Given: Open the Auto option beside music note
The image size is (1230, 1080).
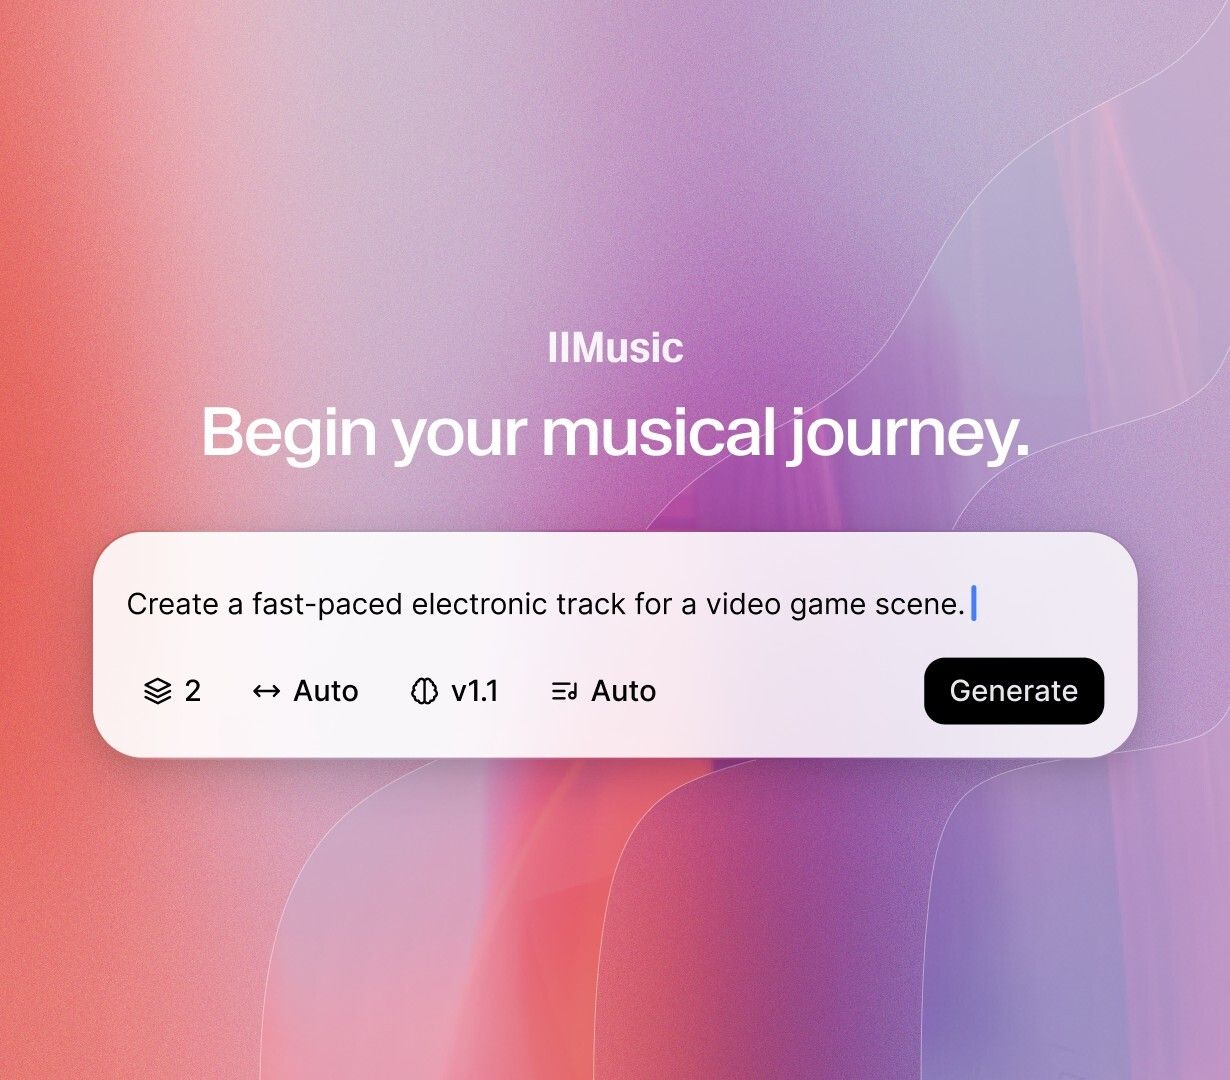Looking at the screenshot, I should click(604, 691).
